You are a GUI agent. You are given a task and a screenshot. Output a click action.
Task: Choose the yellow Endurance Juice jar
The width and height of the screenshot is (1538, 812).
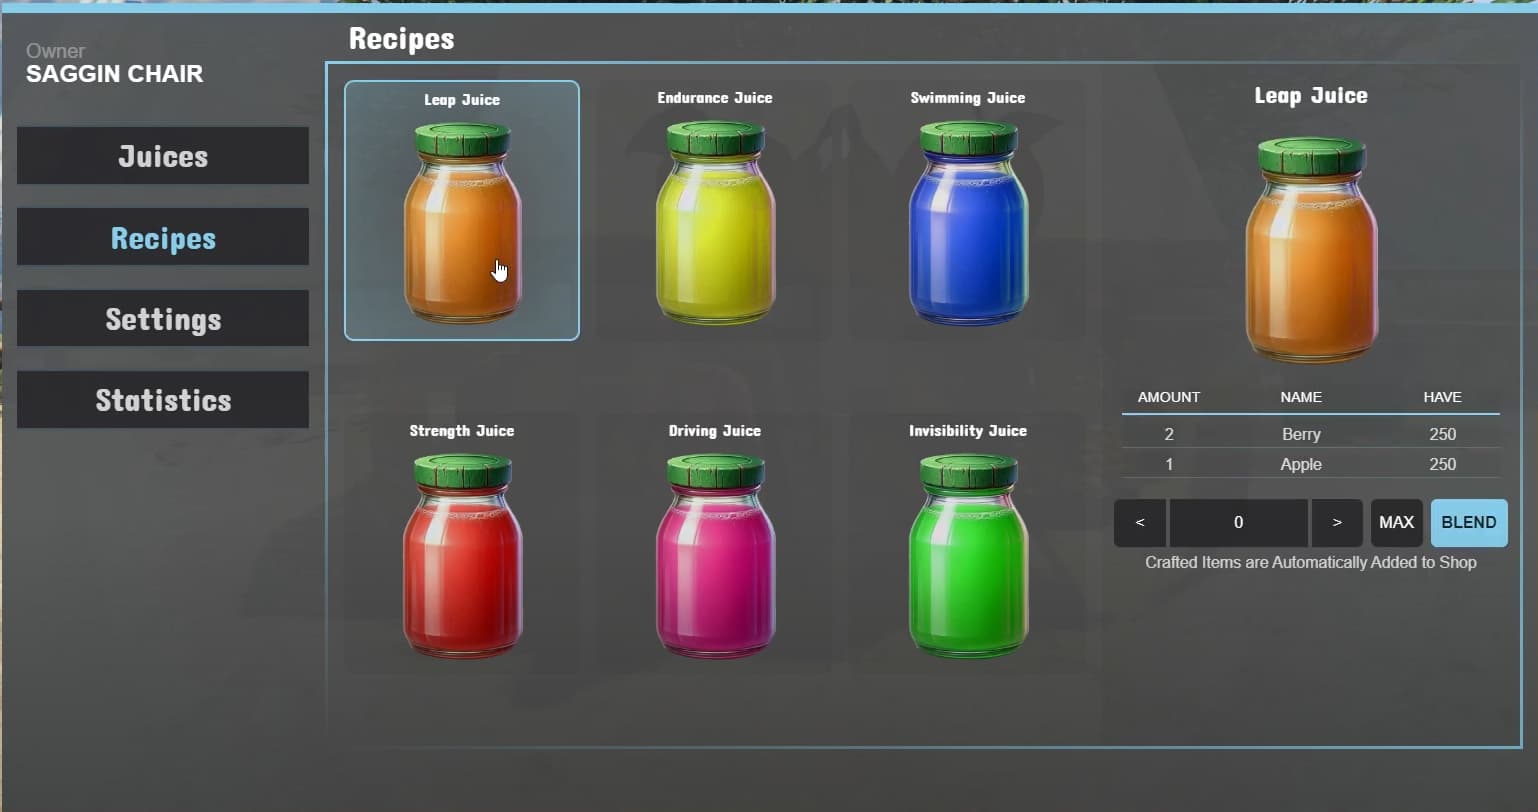coord(715,222)
